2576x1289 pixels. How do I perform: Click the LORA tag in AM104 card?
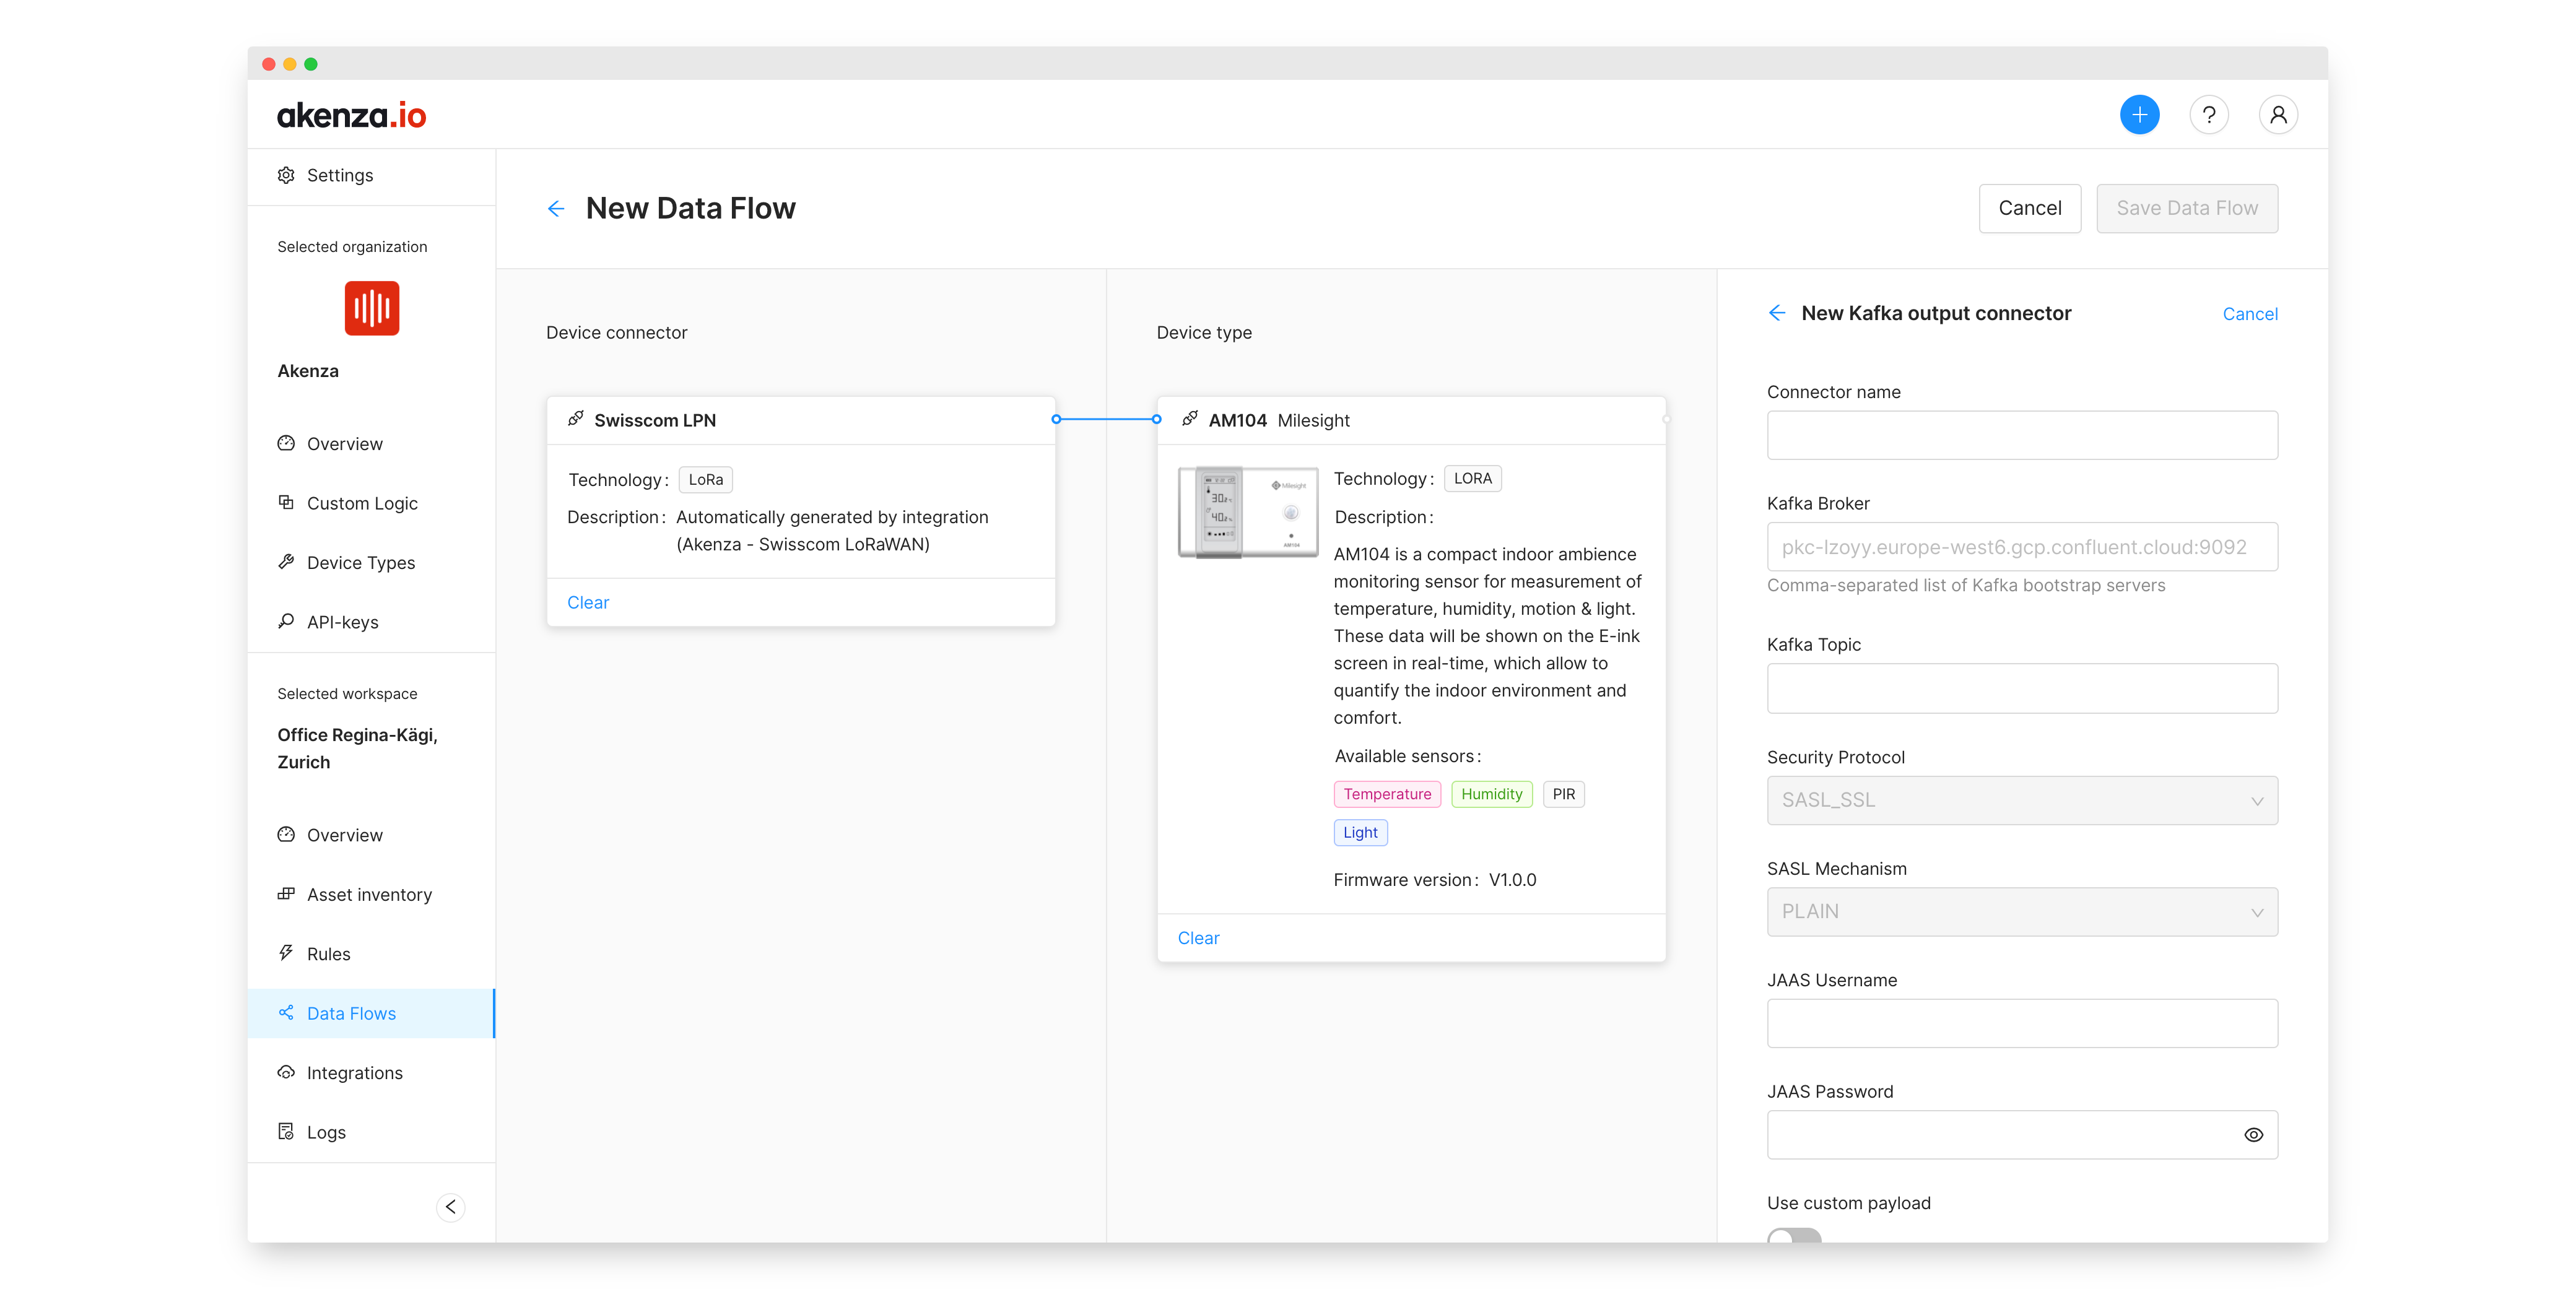[1472, 478]
